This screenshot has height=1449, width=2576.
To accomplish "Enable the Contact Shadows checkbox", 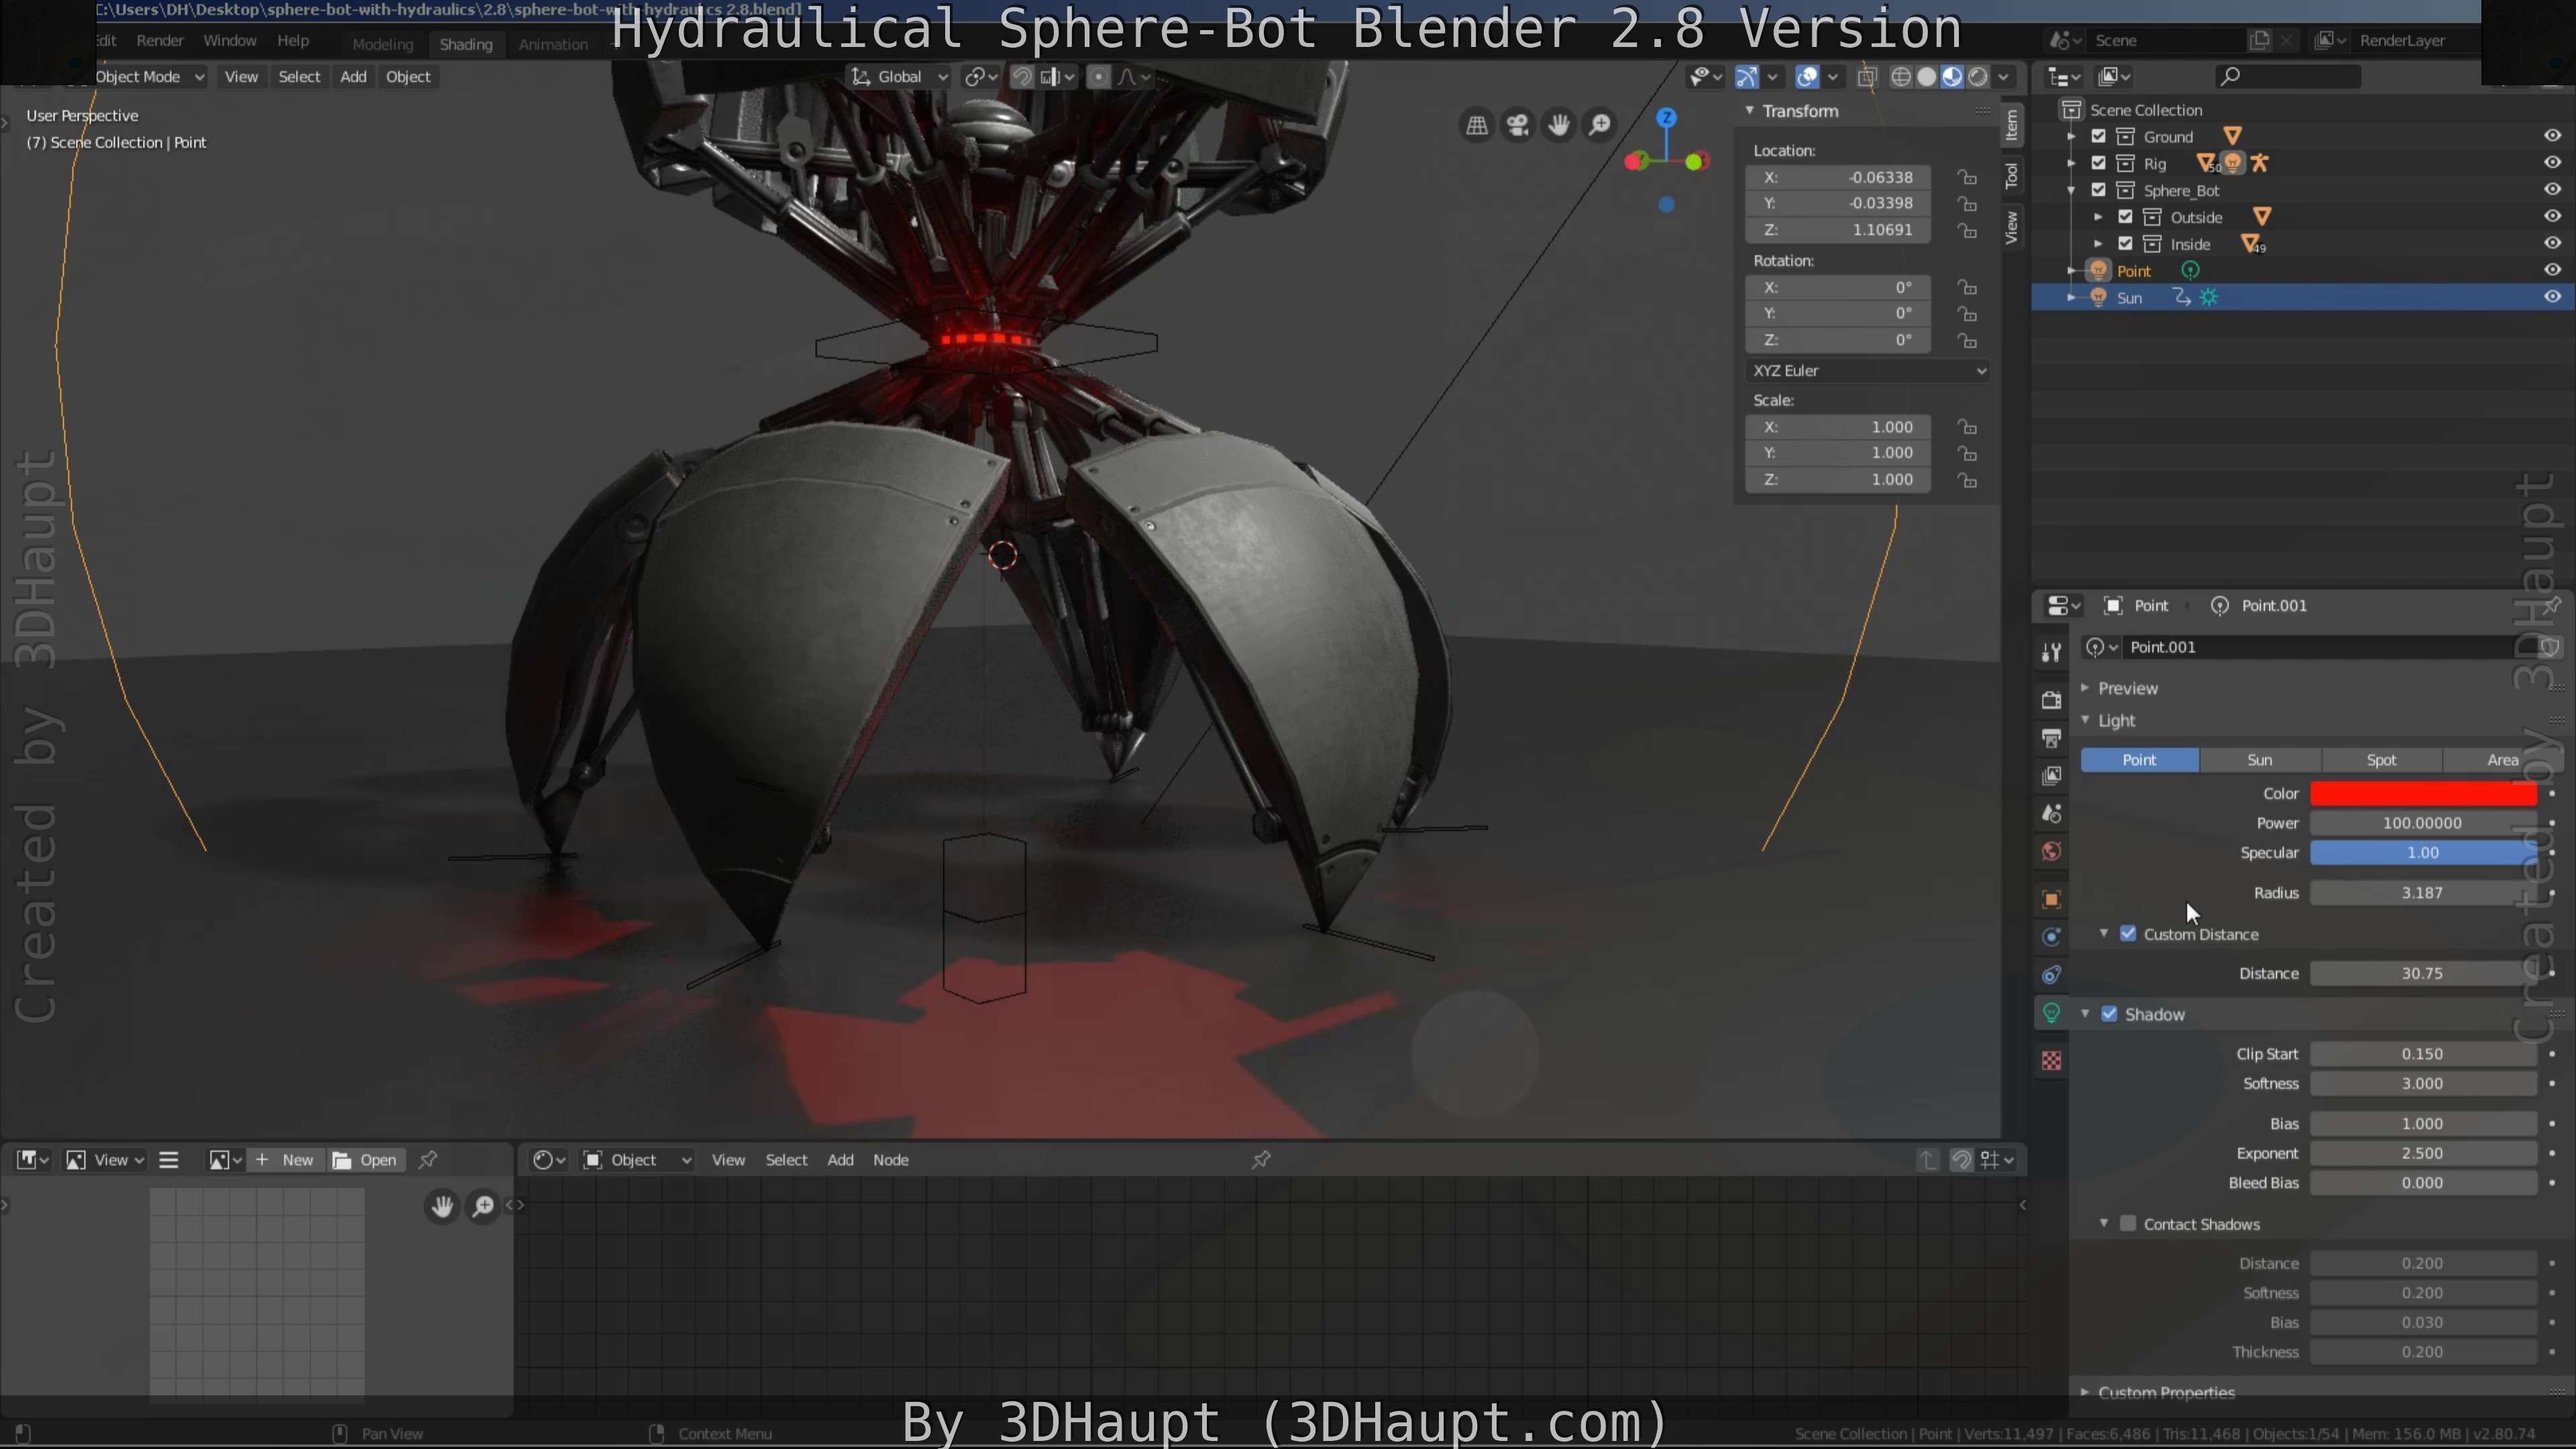I will point(2128,1224).
